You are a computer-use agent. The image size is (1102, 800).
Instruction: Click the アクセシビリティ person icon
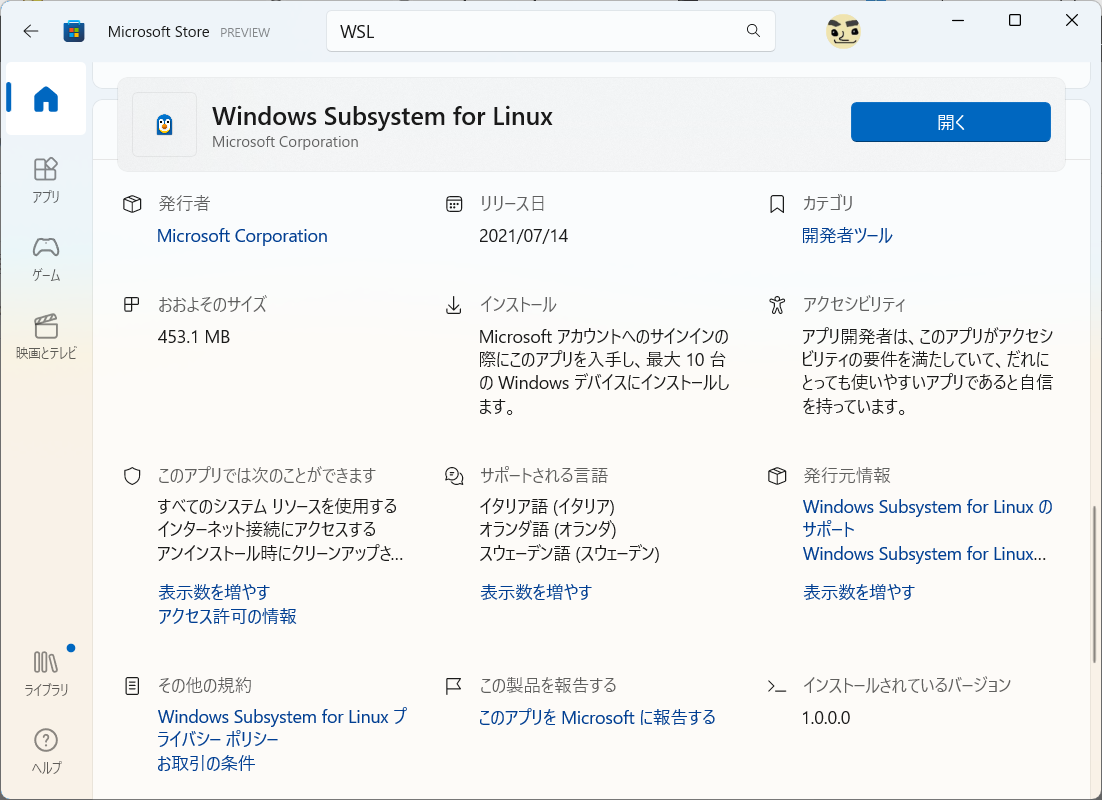[x=777, y=304]
